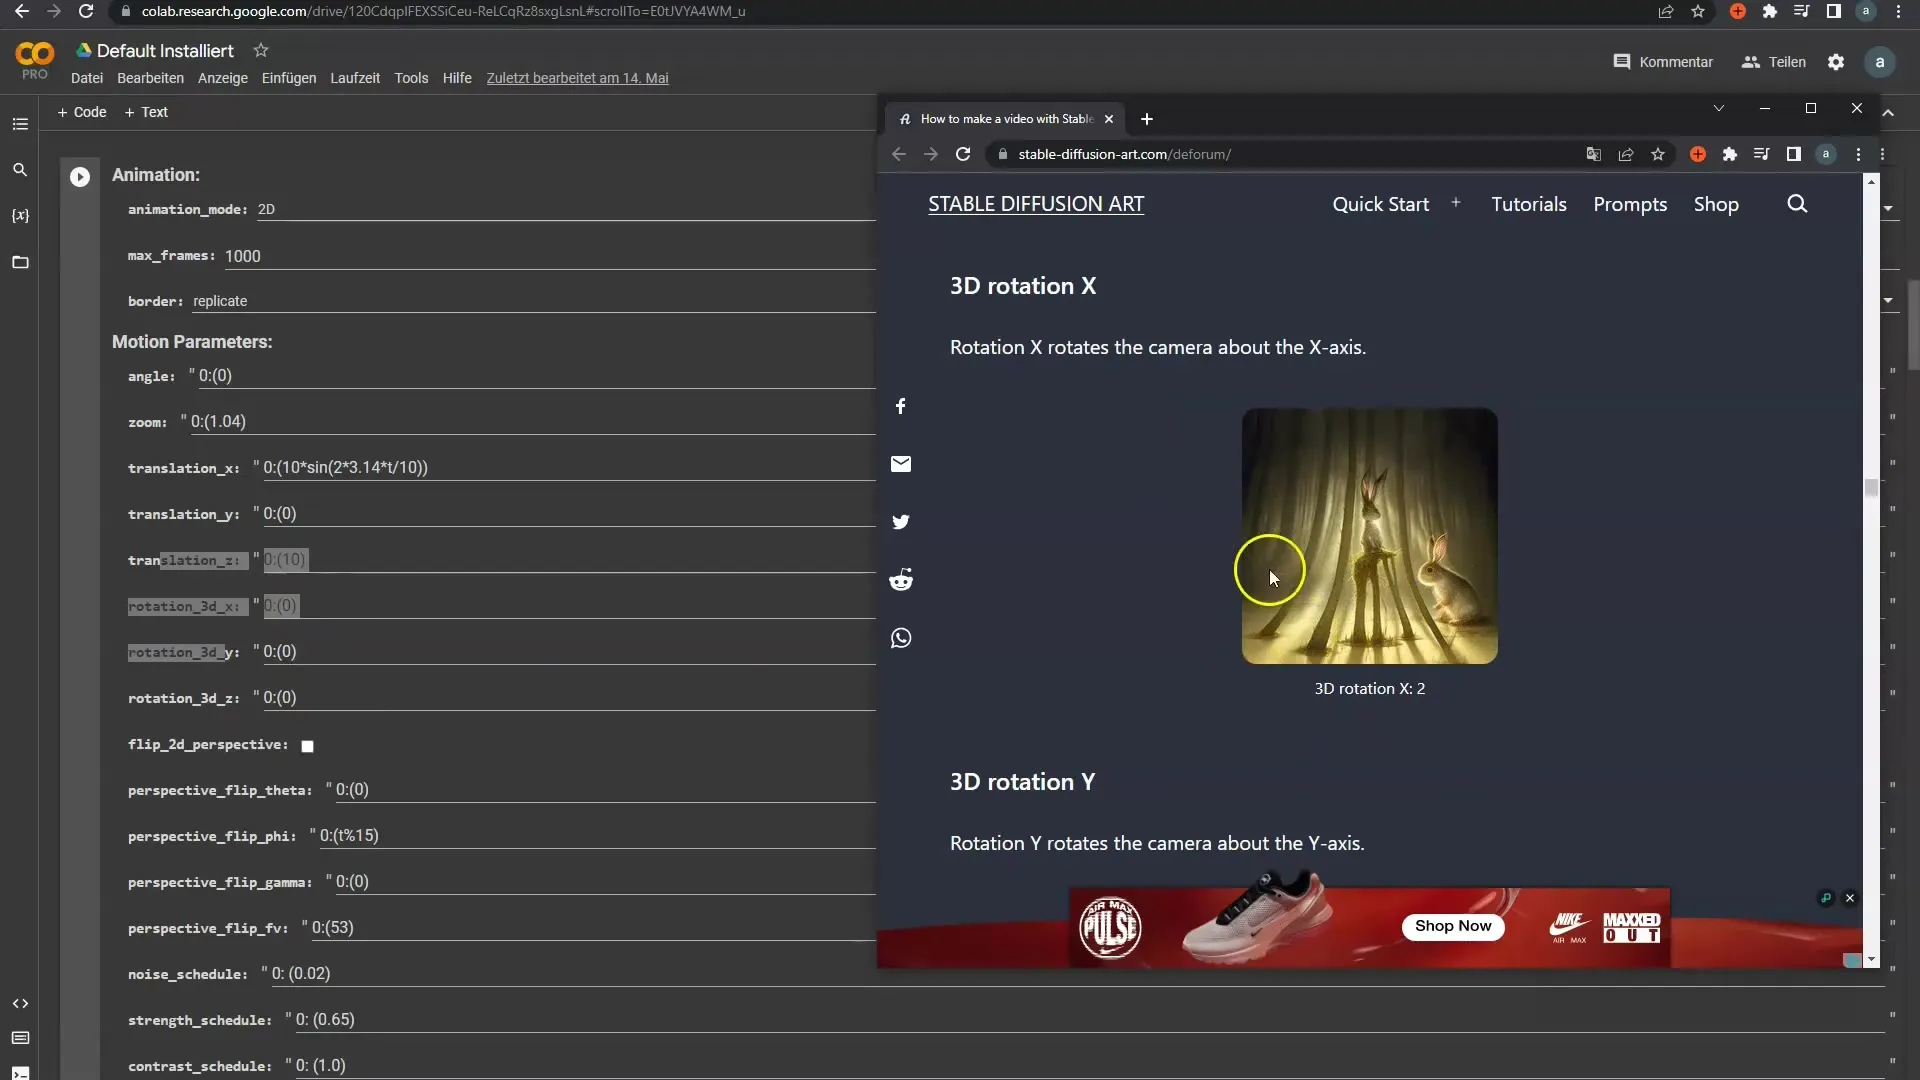Run the Animation cell with play button
This screenshot has height=1080, width=1920.
pos(80,177)
